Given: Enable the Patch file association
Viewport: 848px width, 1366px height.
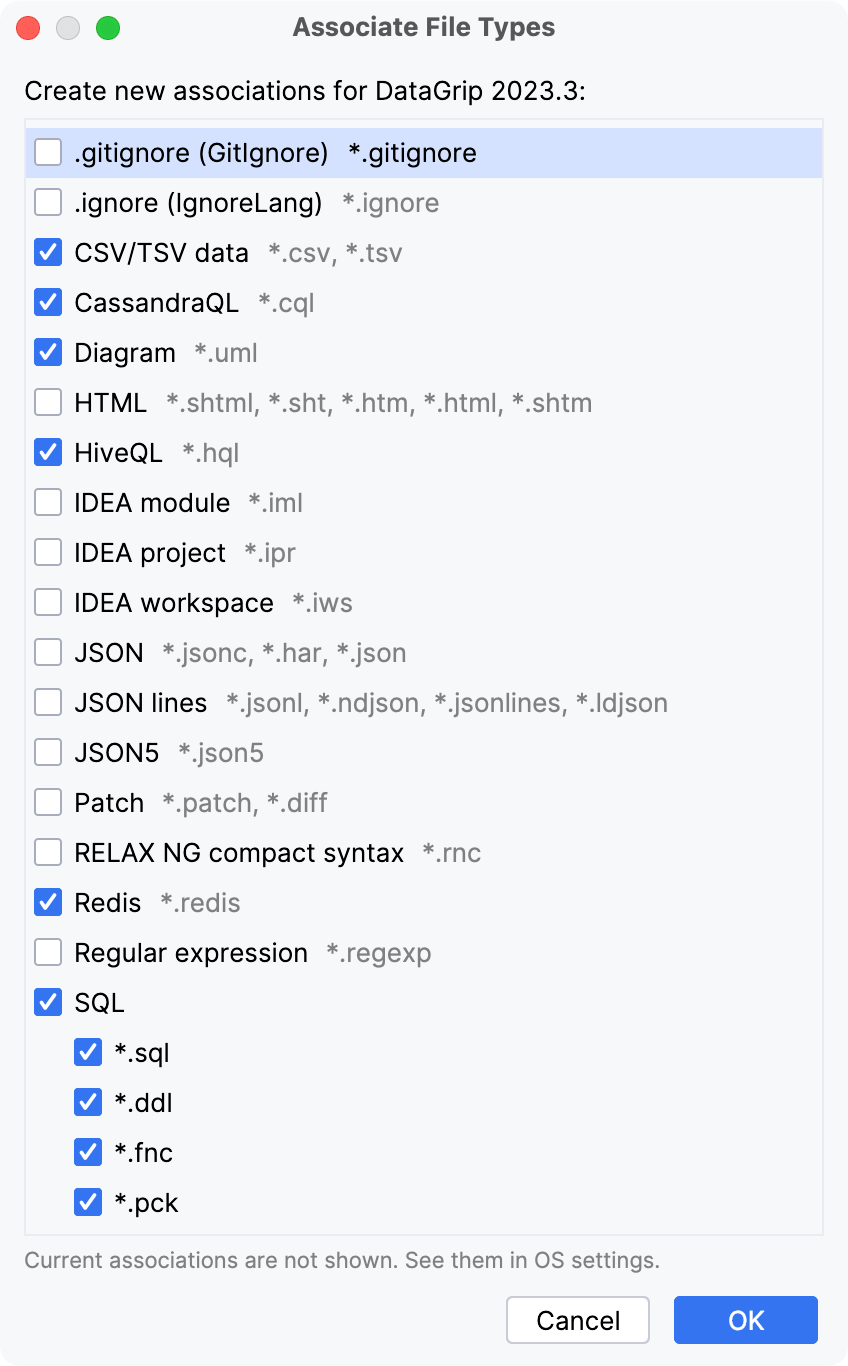Looking at the screenshot, I should (47, 802).
